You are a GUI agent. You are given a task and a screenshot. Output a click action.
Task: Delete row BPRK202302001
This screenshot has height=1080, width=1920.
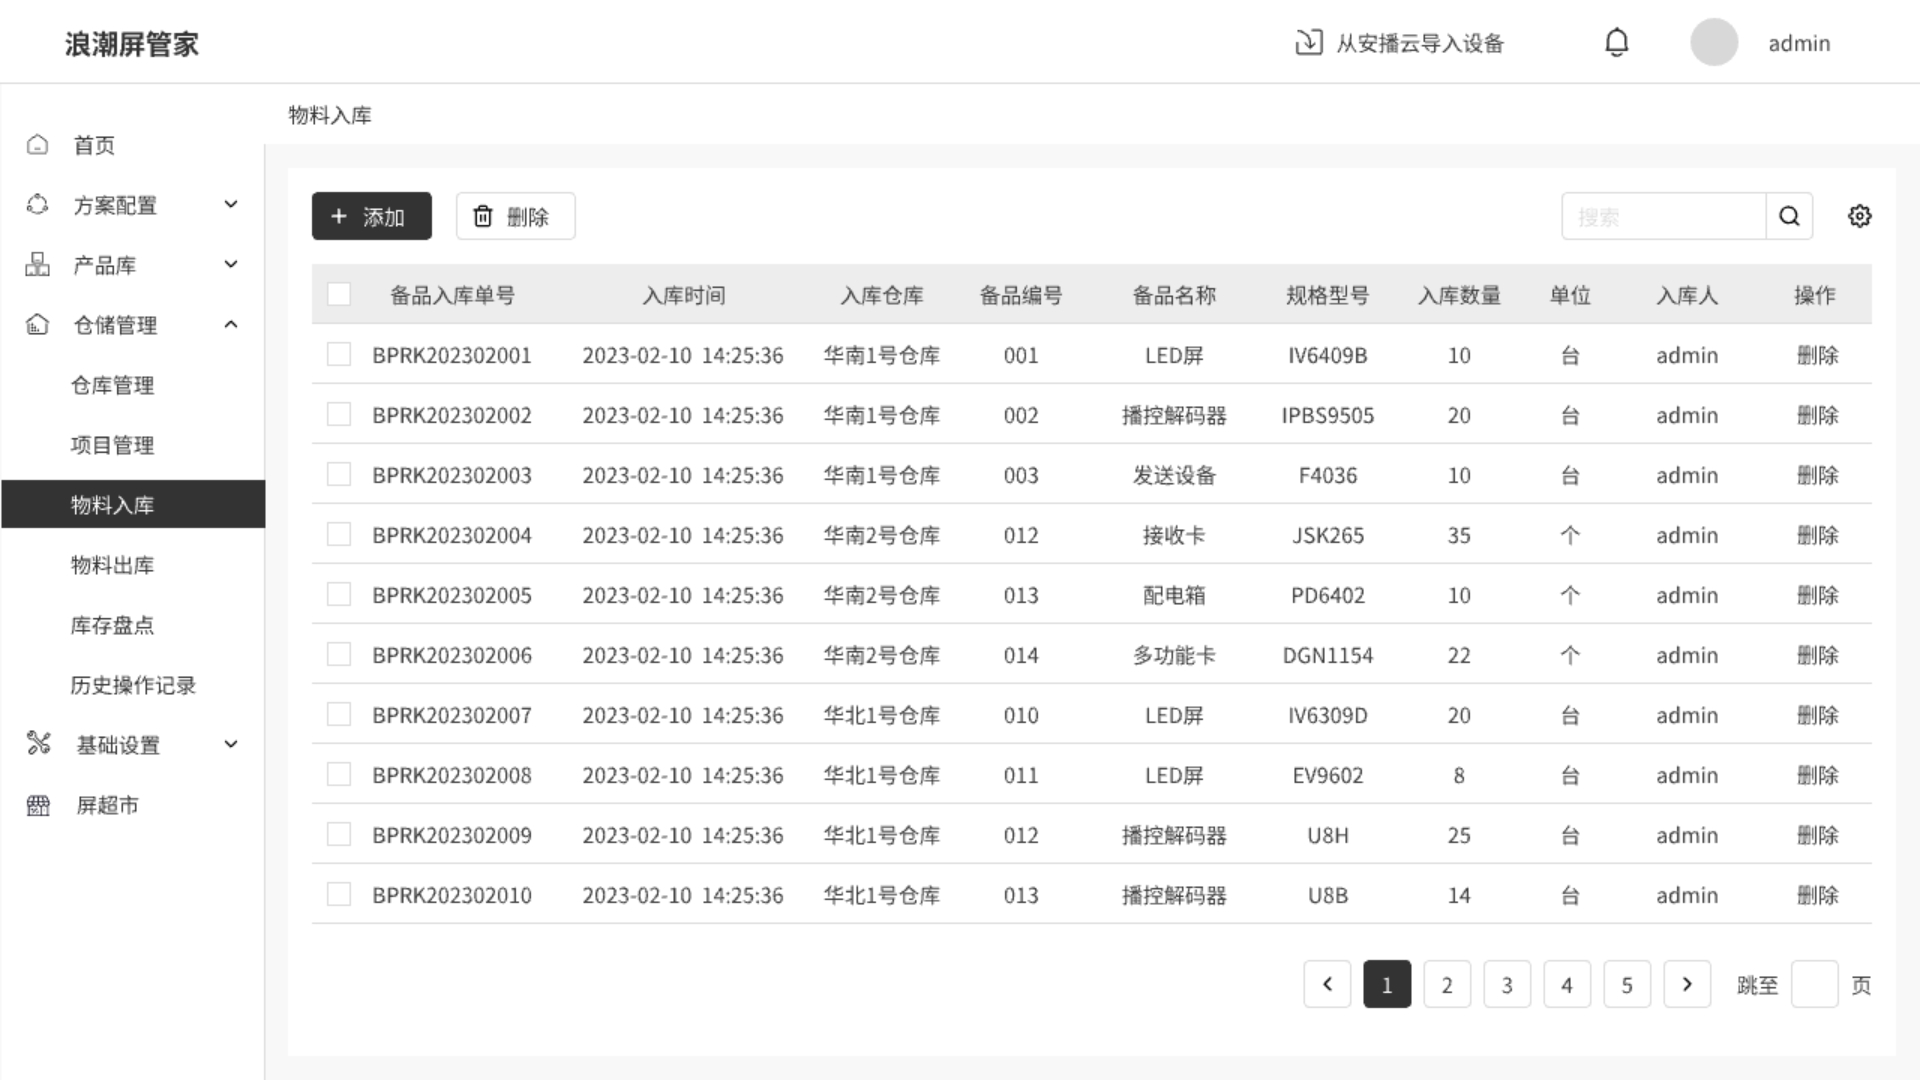click(x=1817, y=355)
